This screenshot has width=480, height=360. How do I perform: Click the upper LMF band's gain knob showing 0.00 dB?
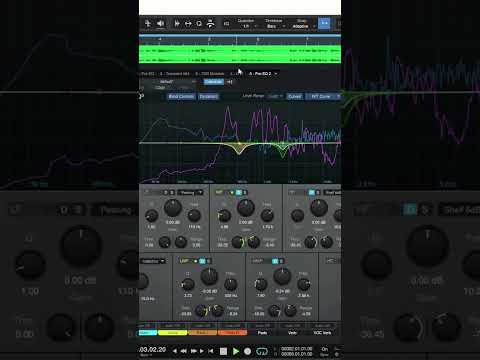(x=246, y=208)
